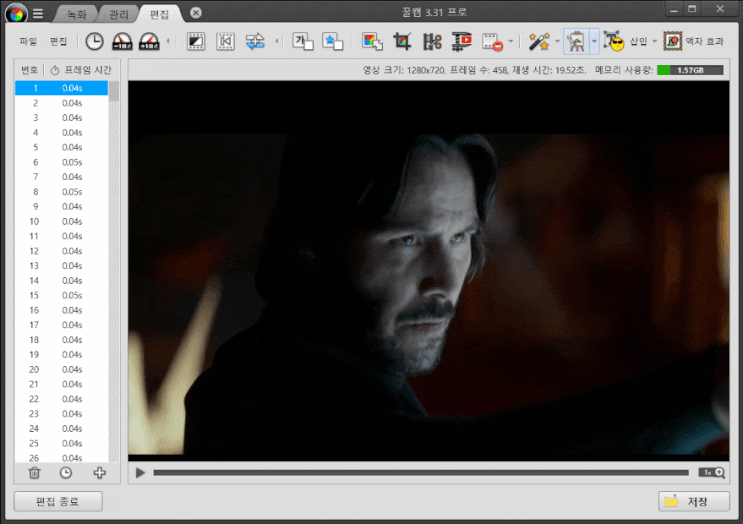Click the Honeycam logo icon
This screenshot has width=743, height=524.
16,13
